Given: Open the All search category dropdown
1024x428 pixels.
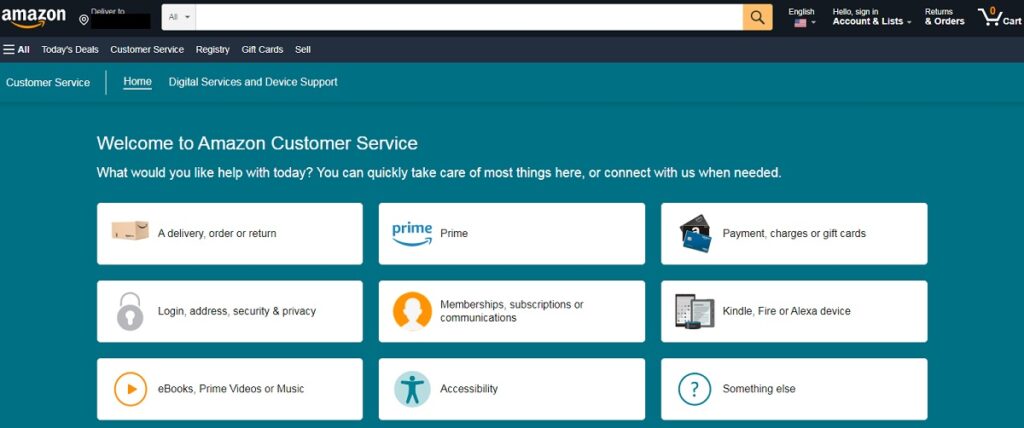Looking at the screenshot, I should click(178, 17).
